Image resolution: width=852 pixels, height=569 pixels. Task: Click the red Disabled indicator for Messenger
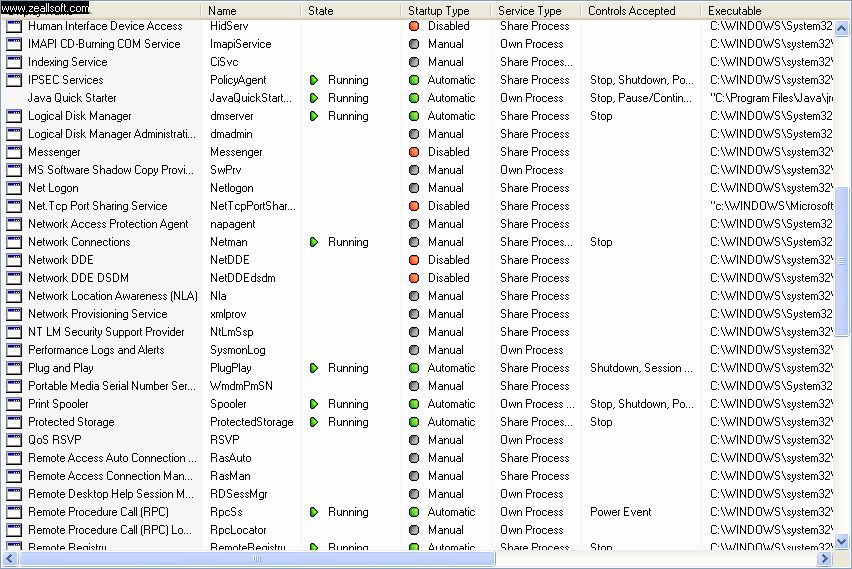coord(414,152)
